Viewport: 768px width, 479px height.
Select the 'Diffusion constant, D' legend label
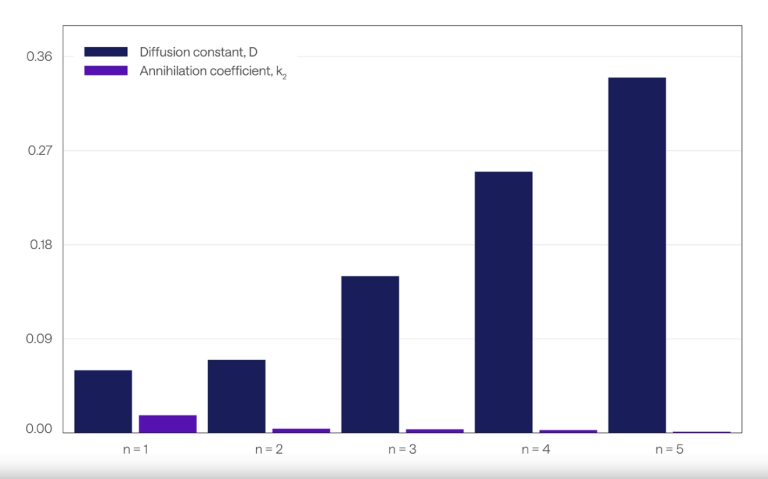(198, 52)
